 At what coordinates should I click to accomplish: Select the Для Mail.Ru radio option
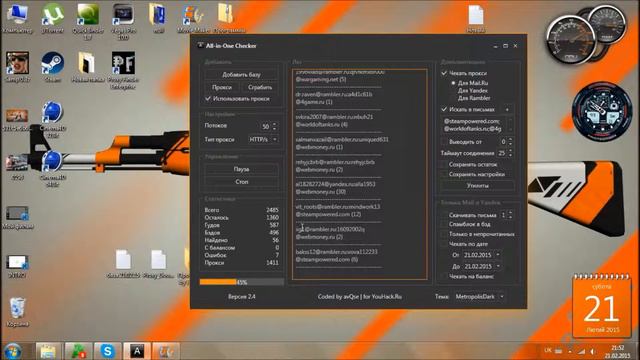[453, 83]
